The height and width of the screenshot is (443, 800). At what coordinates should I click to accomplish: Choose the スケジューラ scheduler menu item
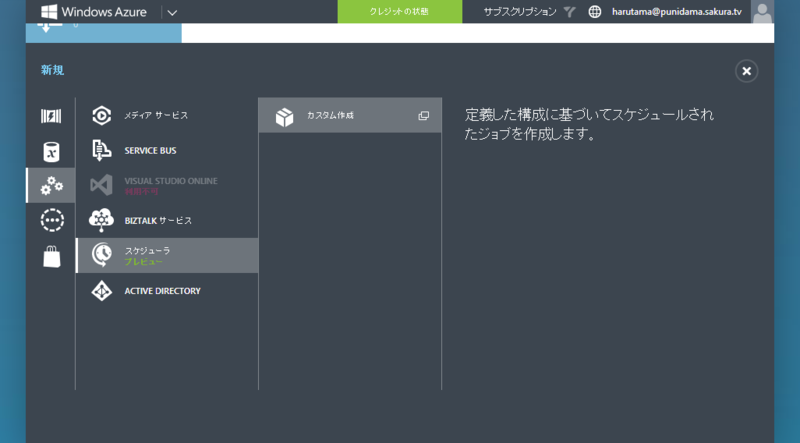click(x=167, y=255)
